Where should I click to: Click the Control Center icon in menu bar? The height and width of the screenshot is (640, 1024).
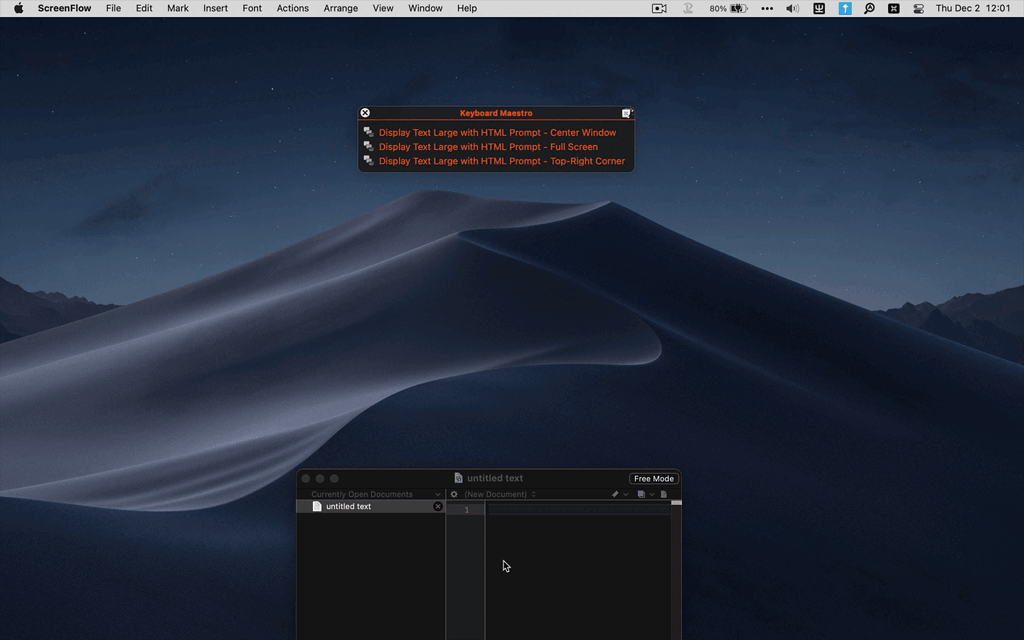[x=918, y=8]
